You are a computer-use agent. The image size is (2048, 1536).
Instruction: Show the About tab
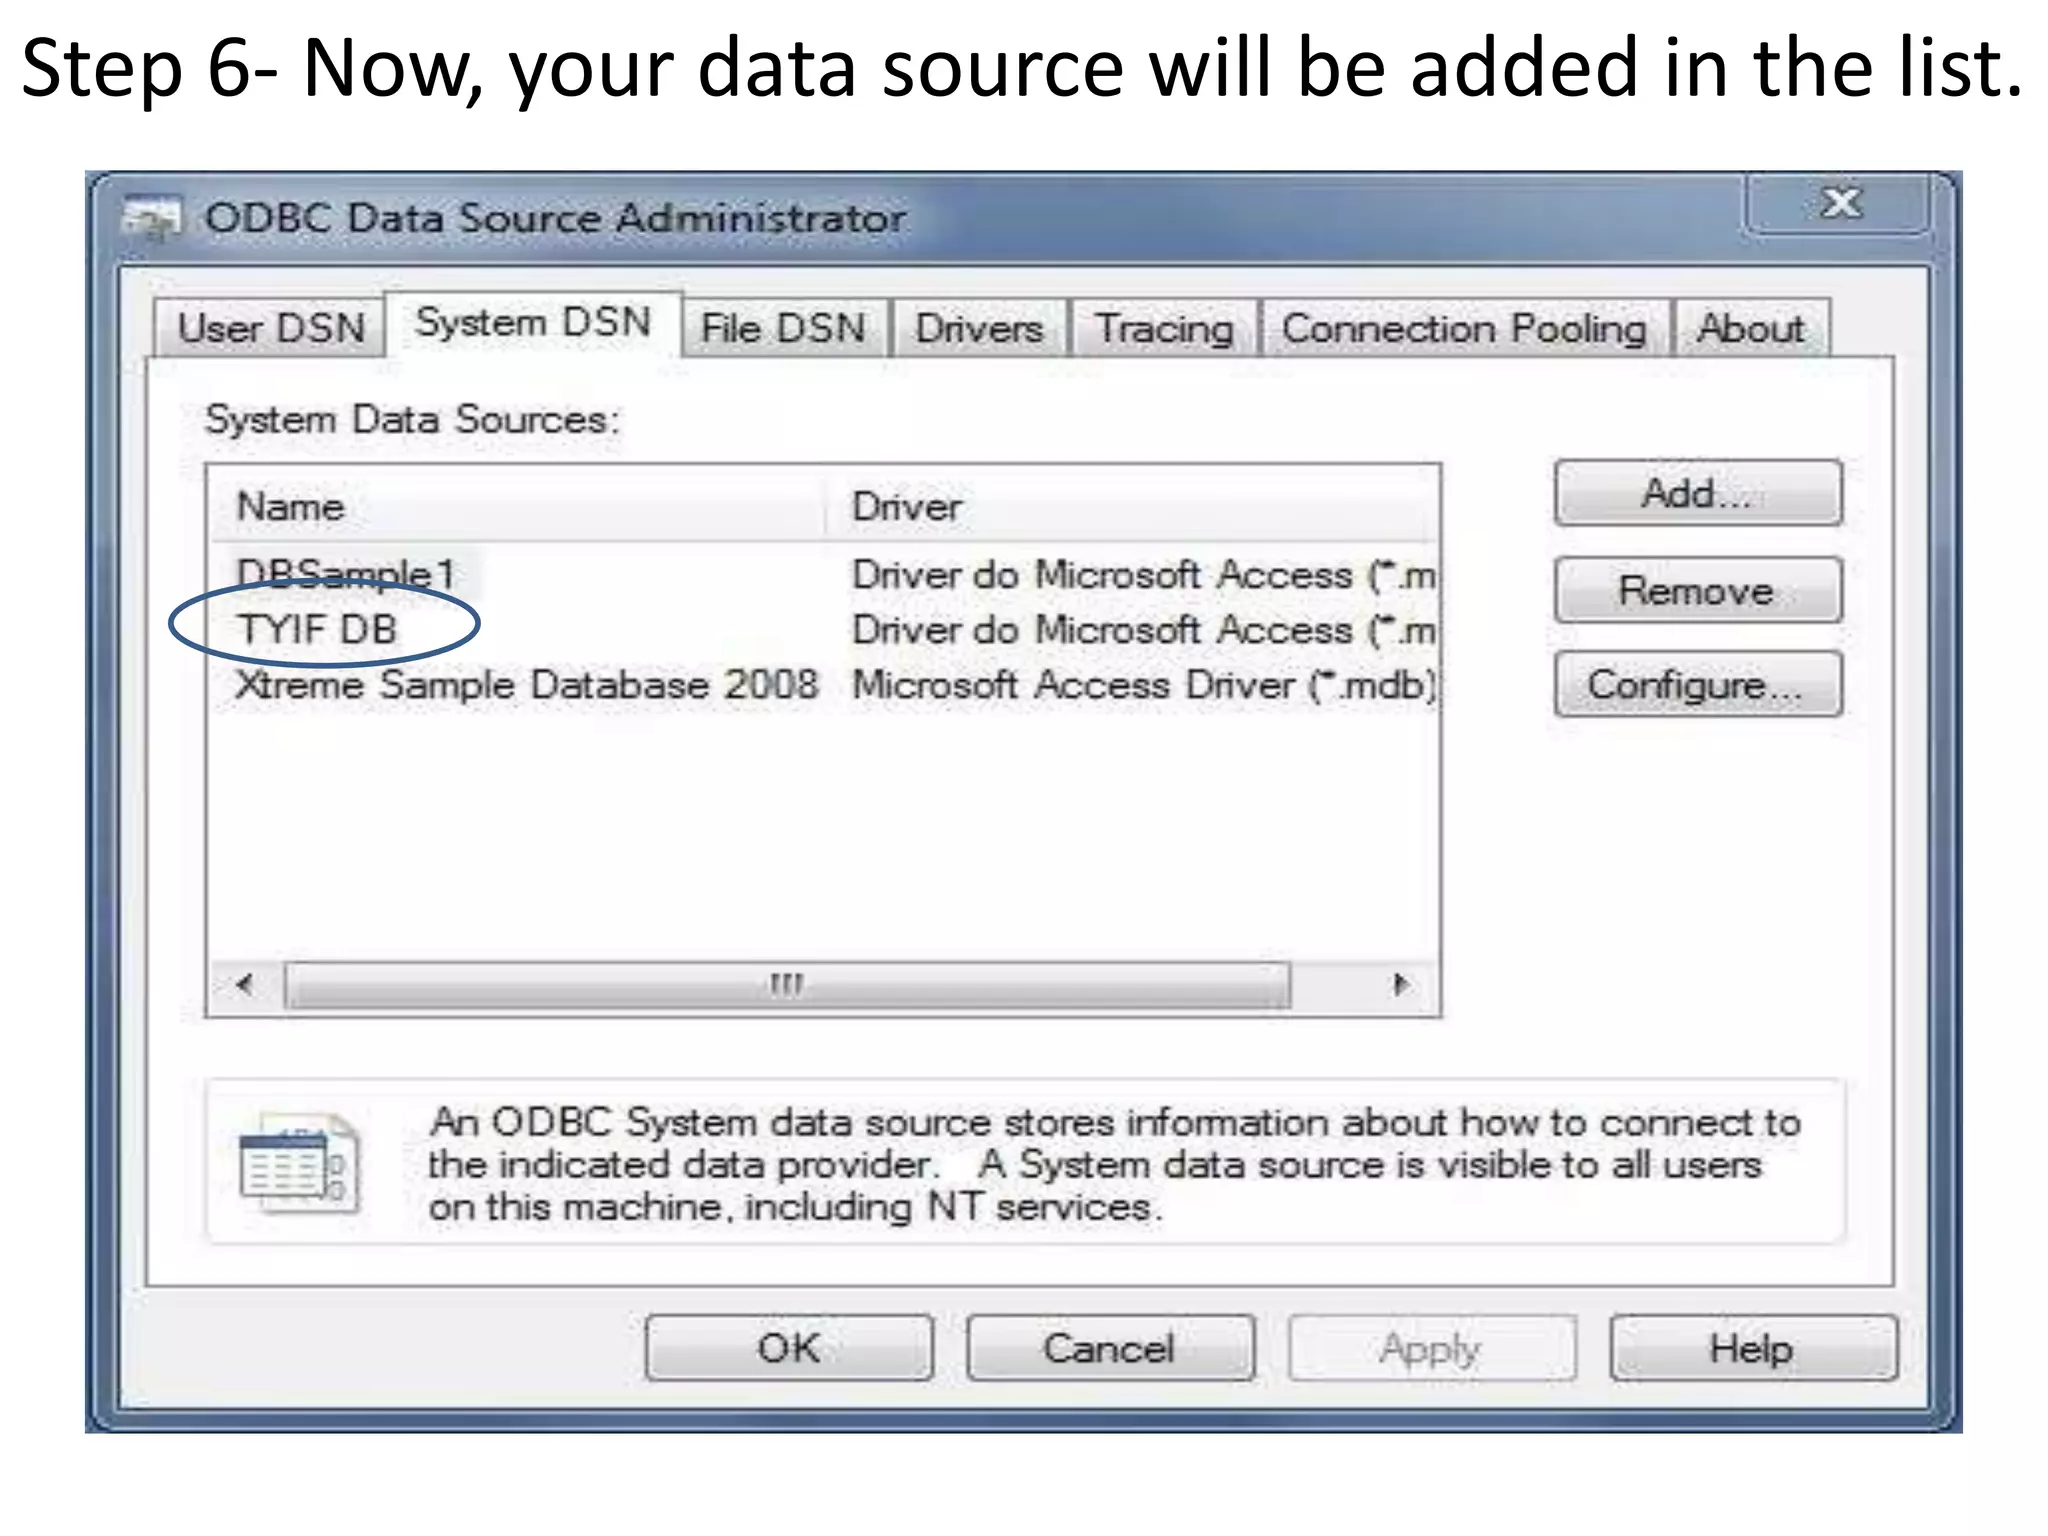click(x=1750, y=329)
